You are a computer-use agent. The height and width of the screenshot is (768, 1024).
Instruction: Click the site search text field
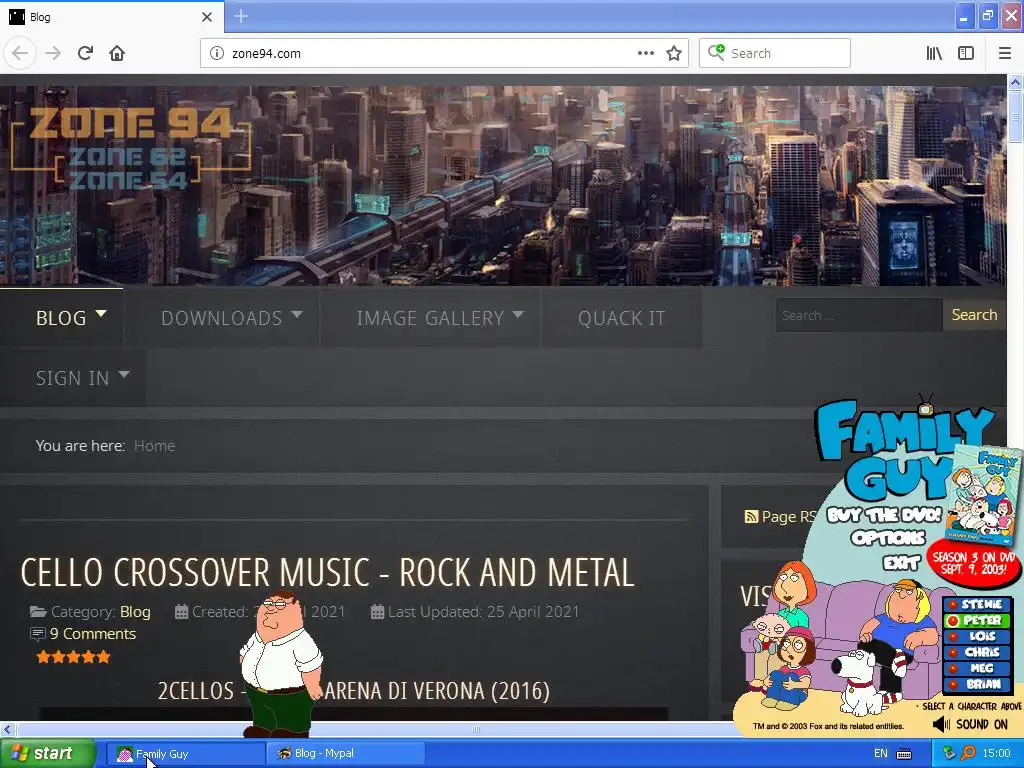[x=859, y=315]
